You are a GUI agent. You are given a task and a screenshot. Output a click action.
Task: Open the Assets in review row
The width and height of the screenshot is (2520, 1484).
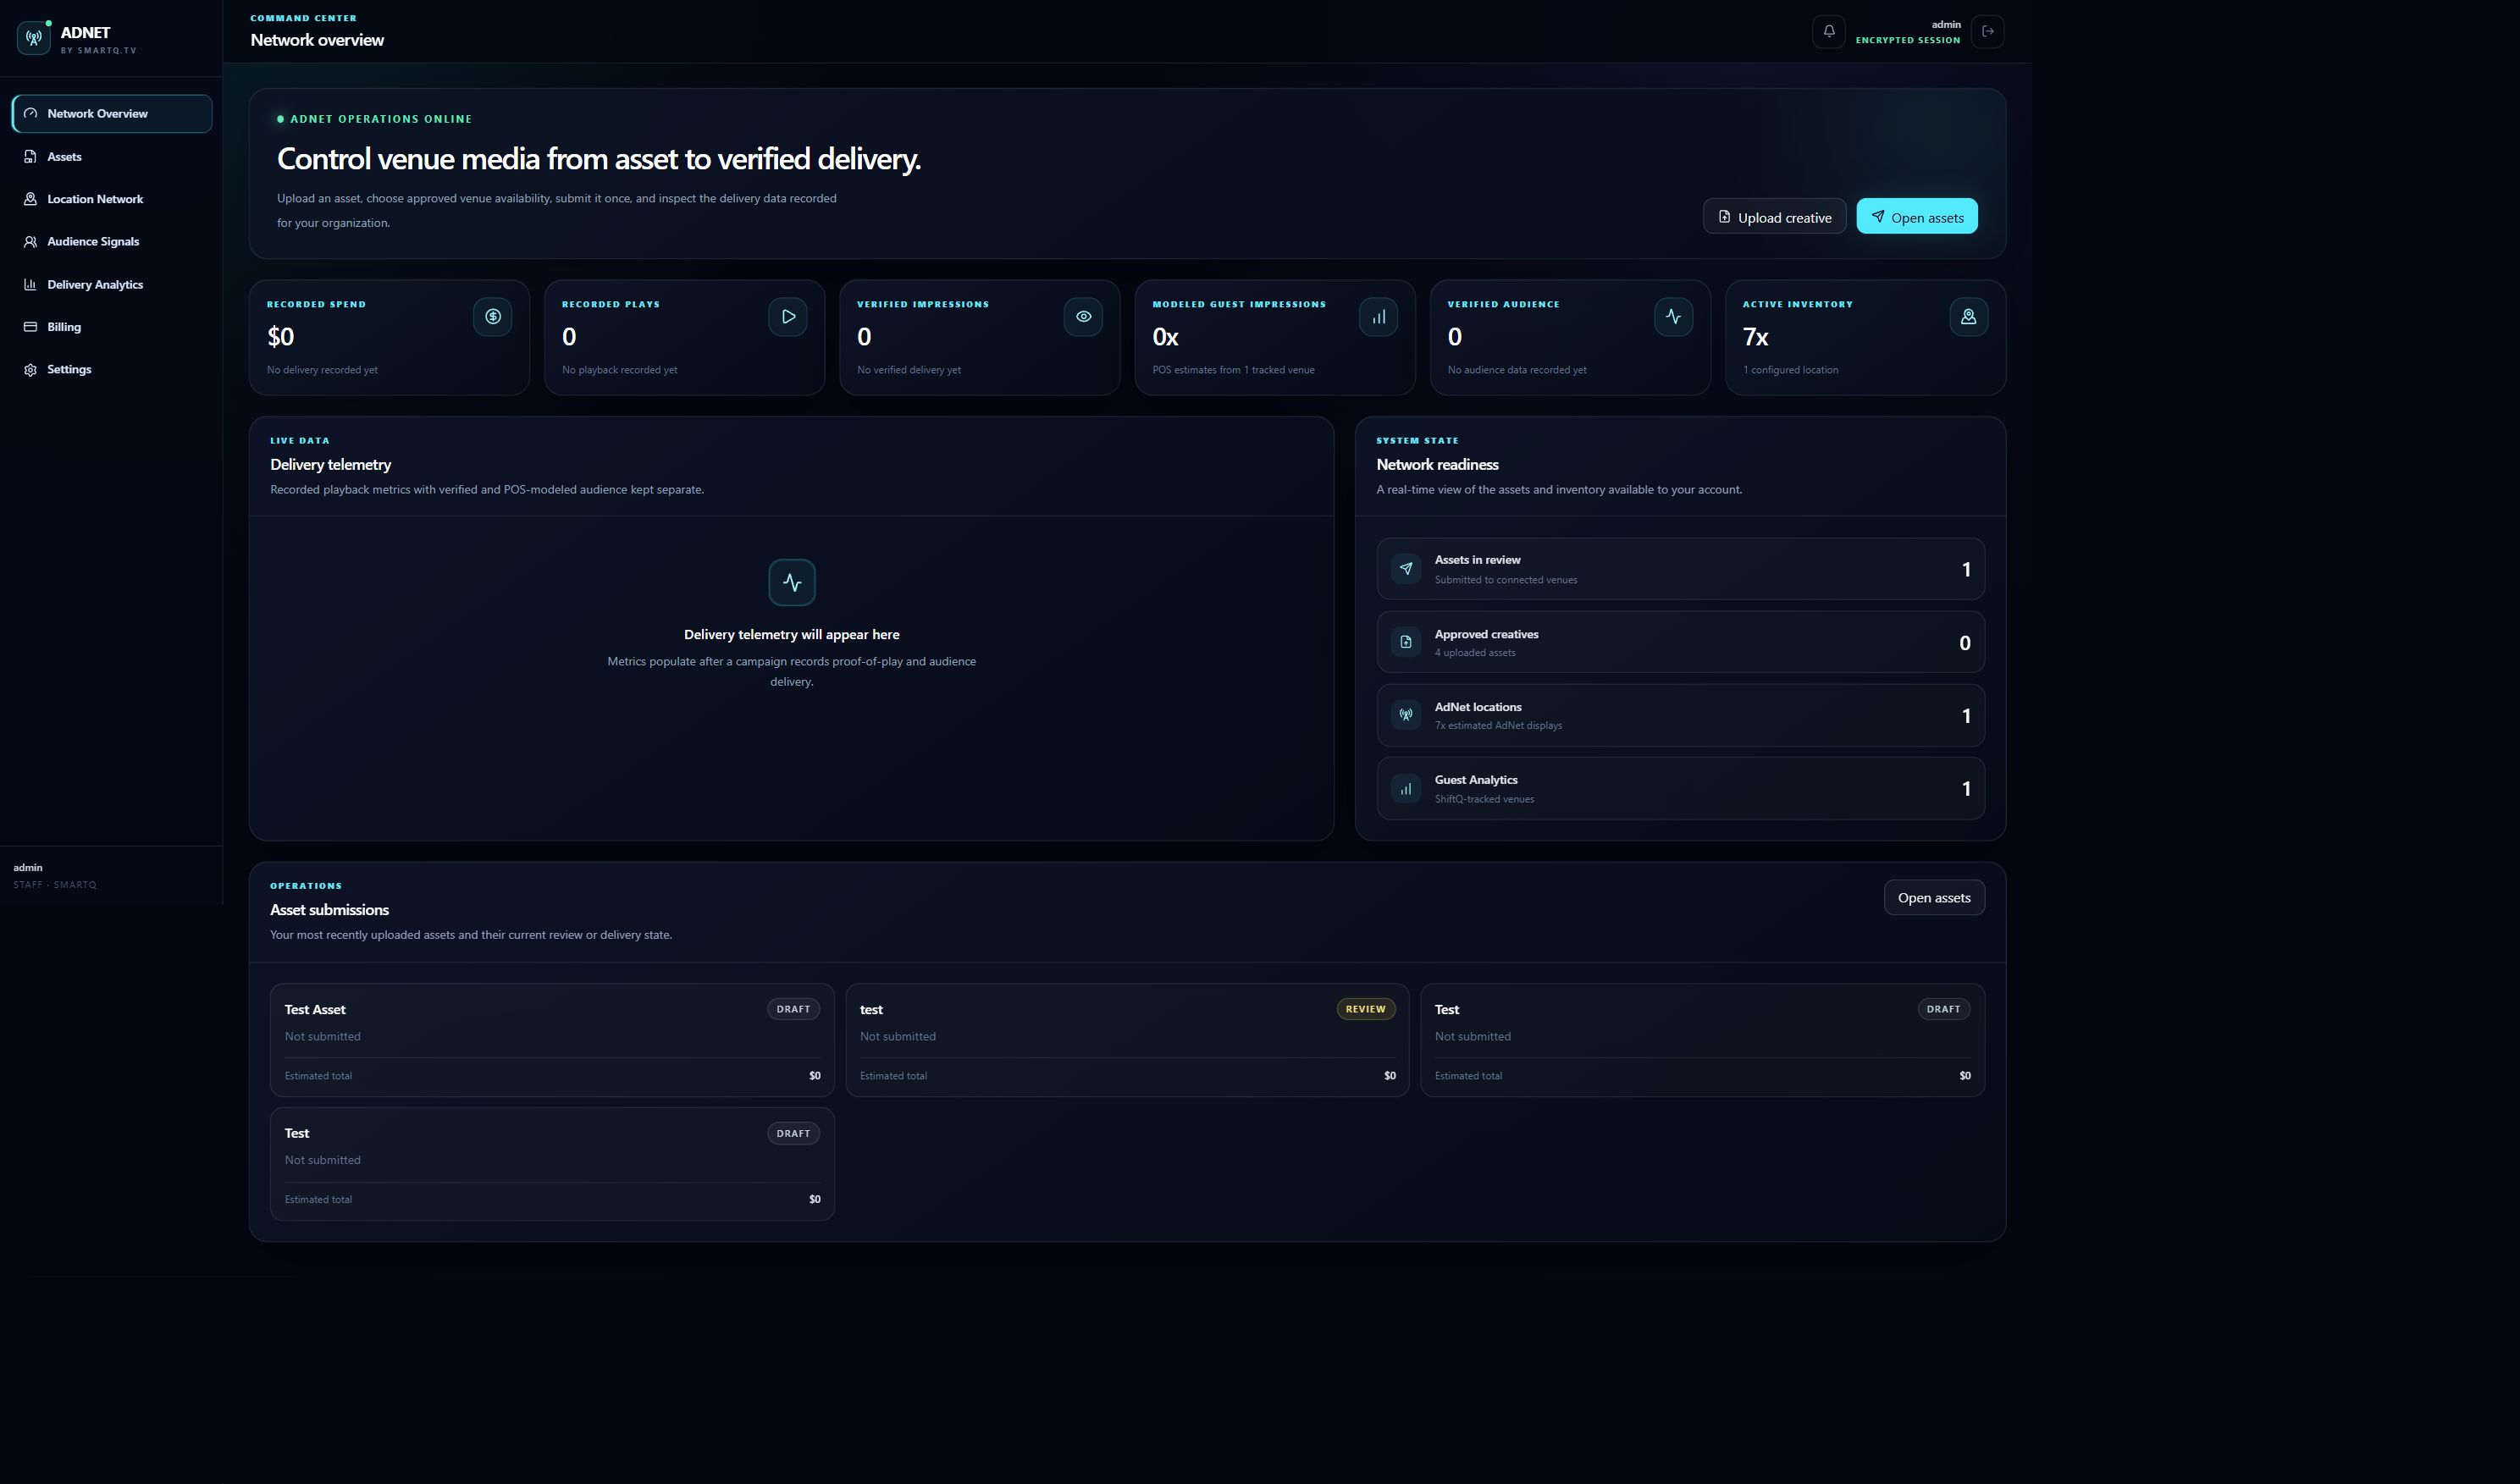click(1680, 569)
